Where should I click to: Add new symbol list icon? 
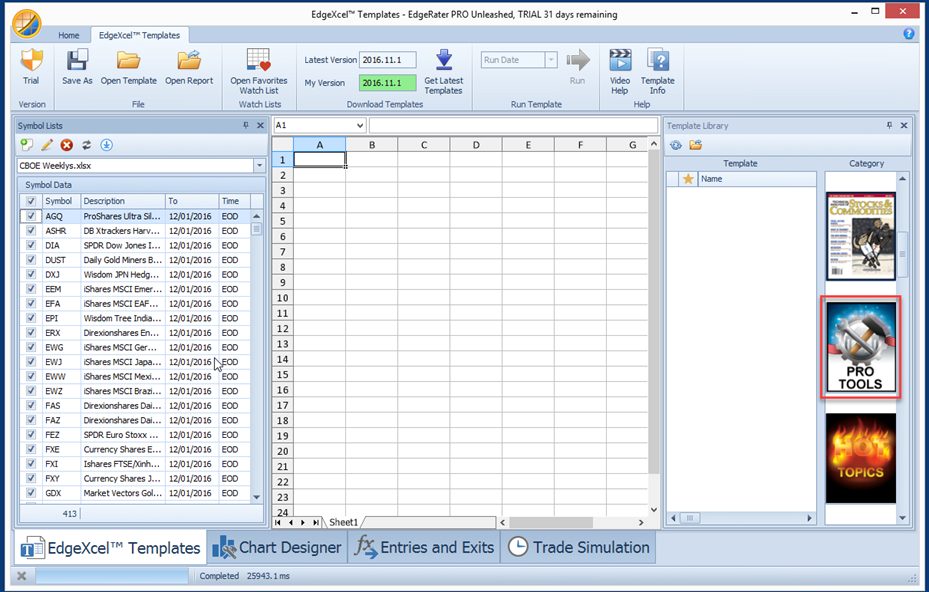[27, 145]
